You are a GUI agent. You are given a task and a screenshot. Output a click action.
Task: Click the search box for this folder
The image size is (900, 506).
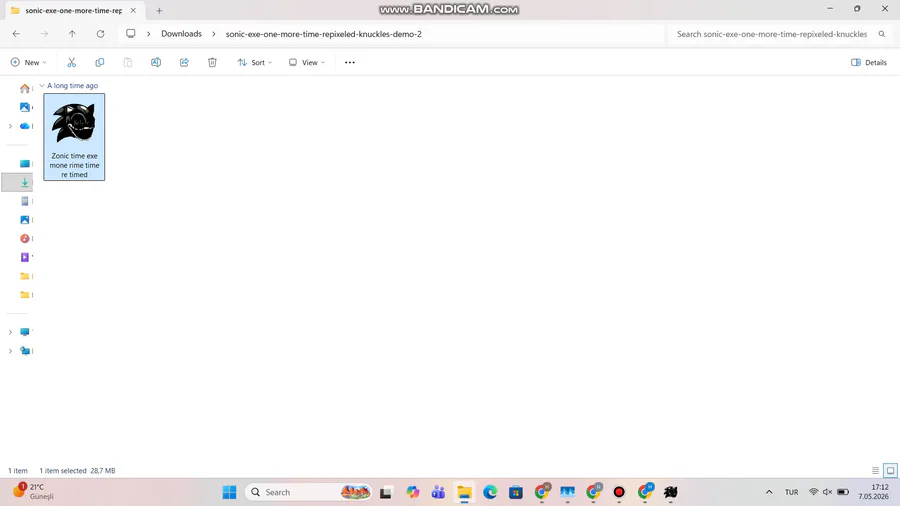click(780, 34)
